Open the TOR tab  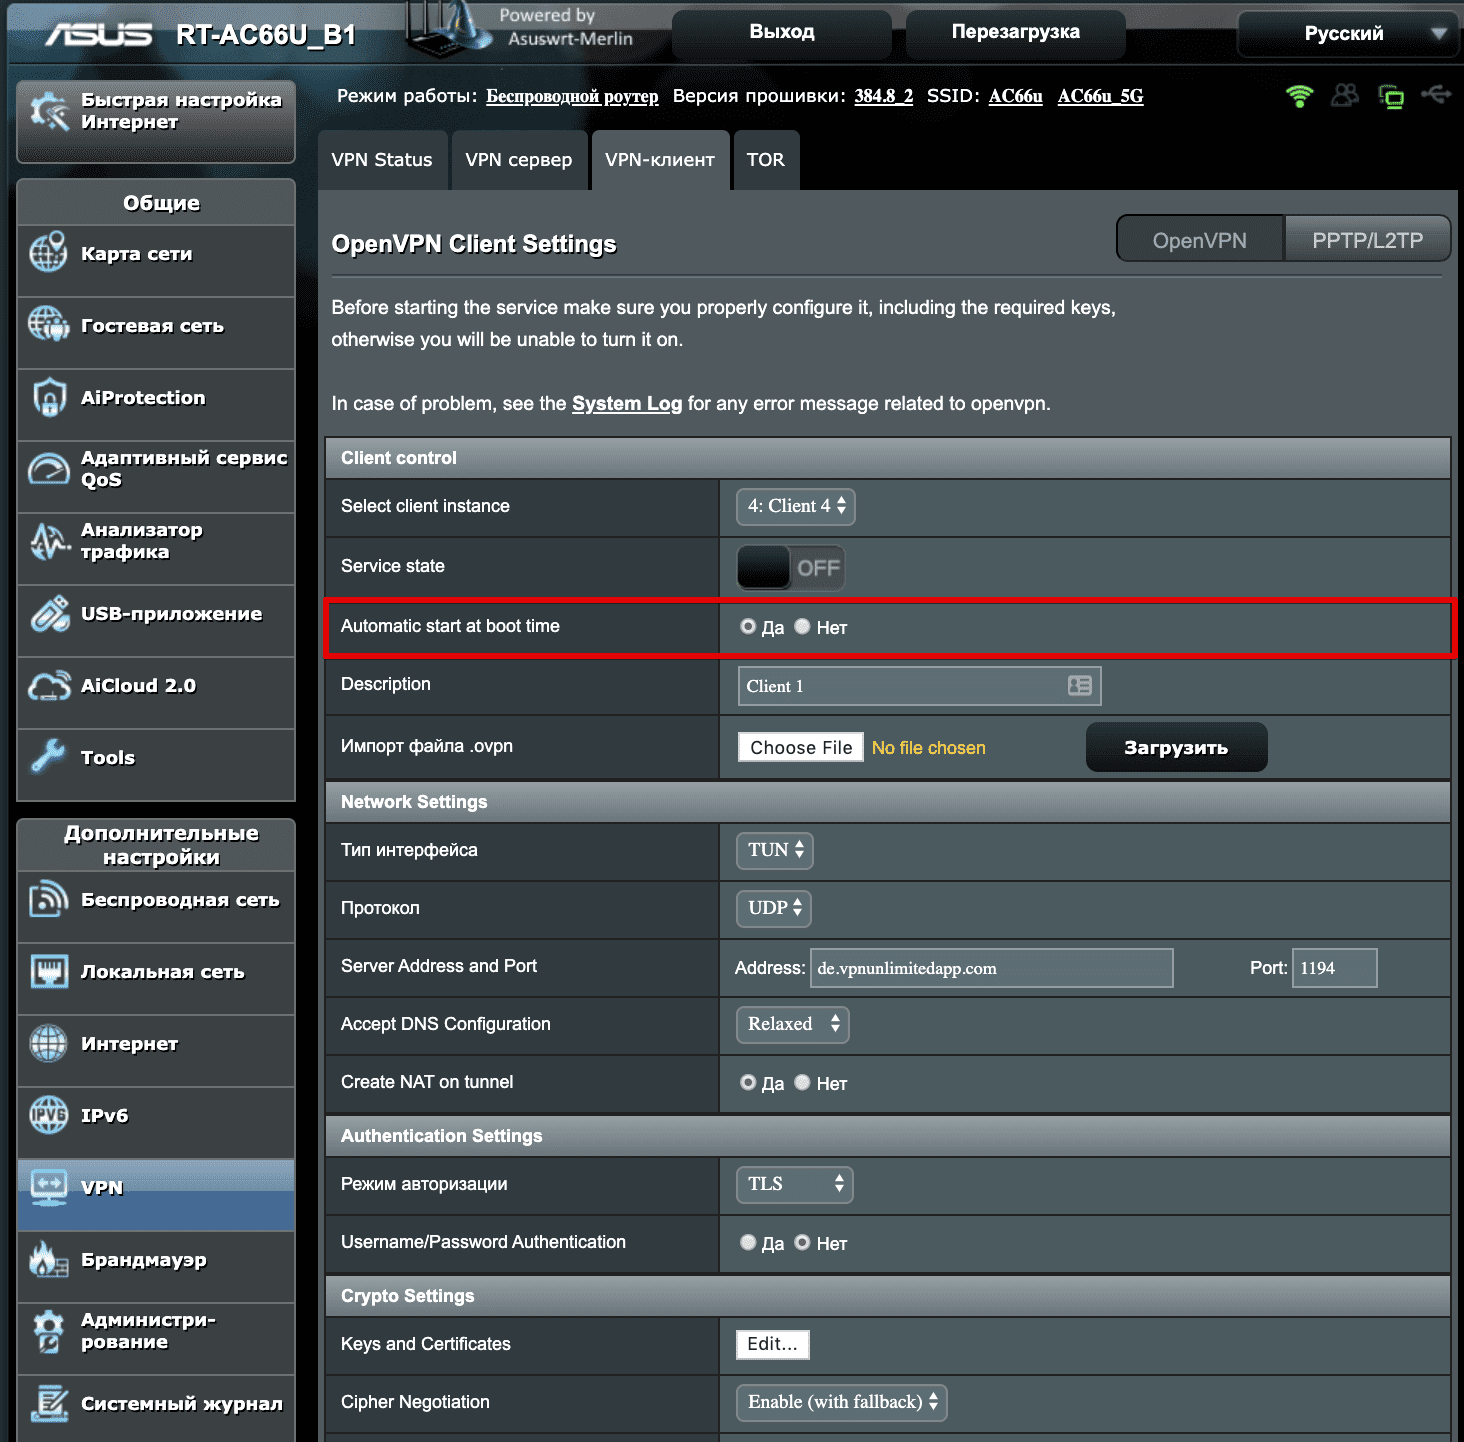[x=766, y=159]
